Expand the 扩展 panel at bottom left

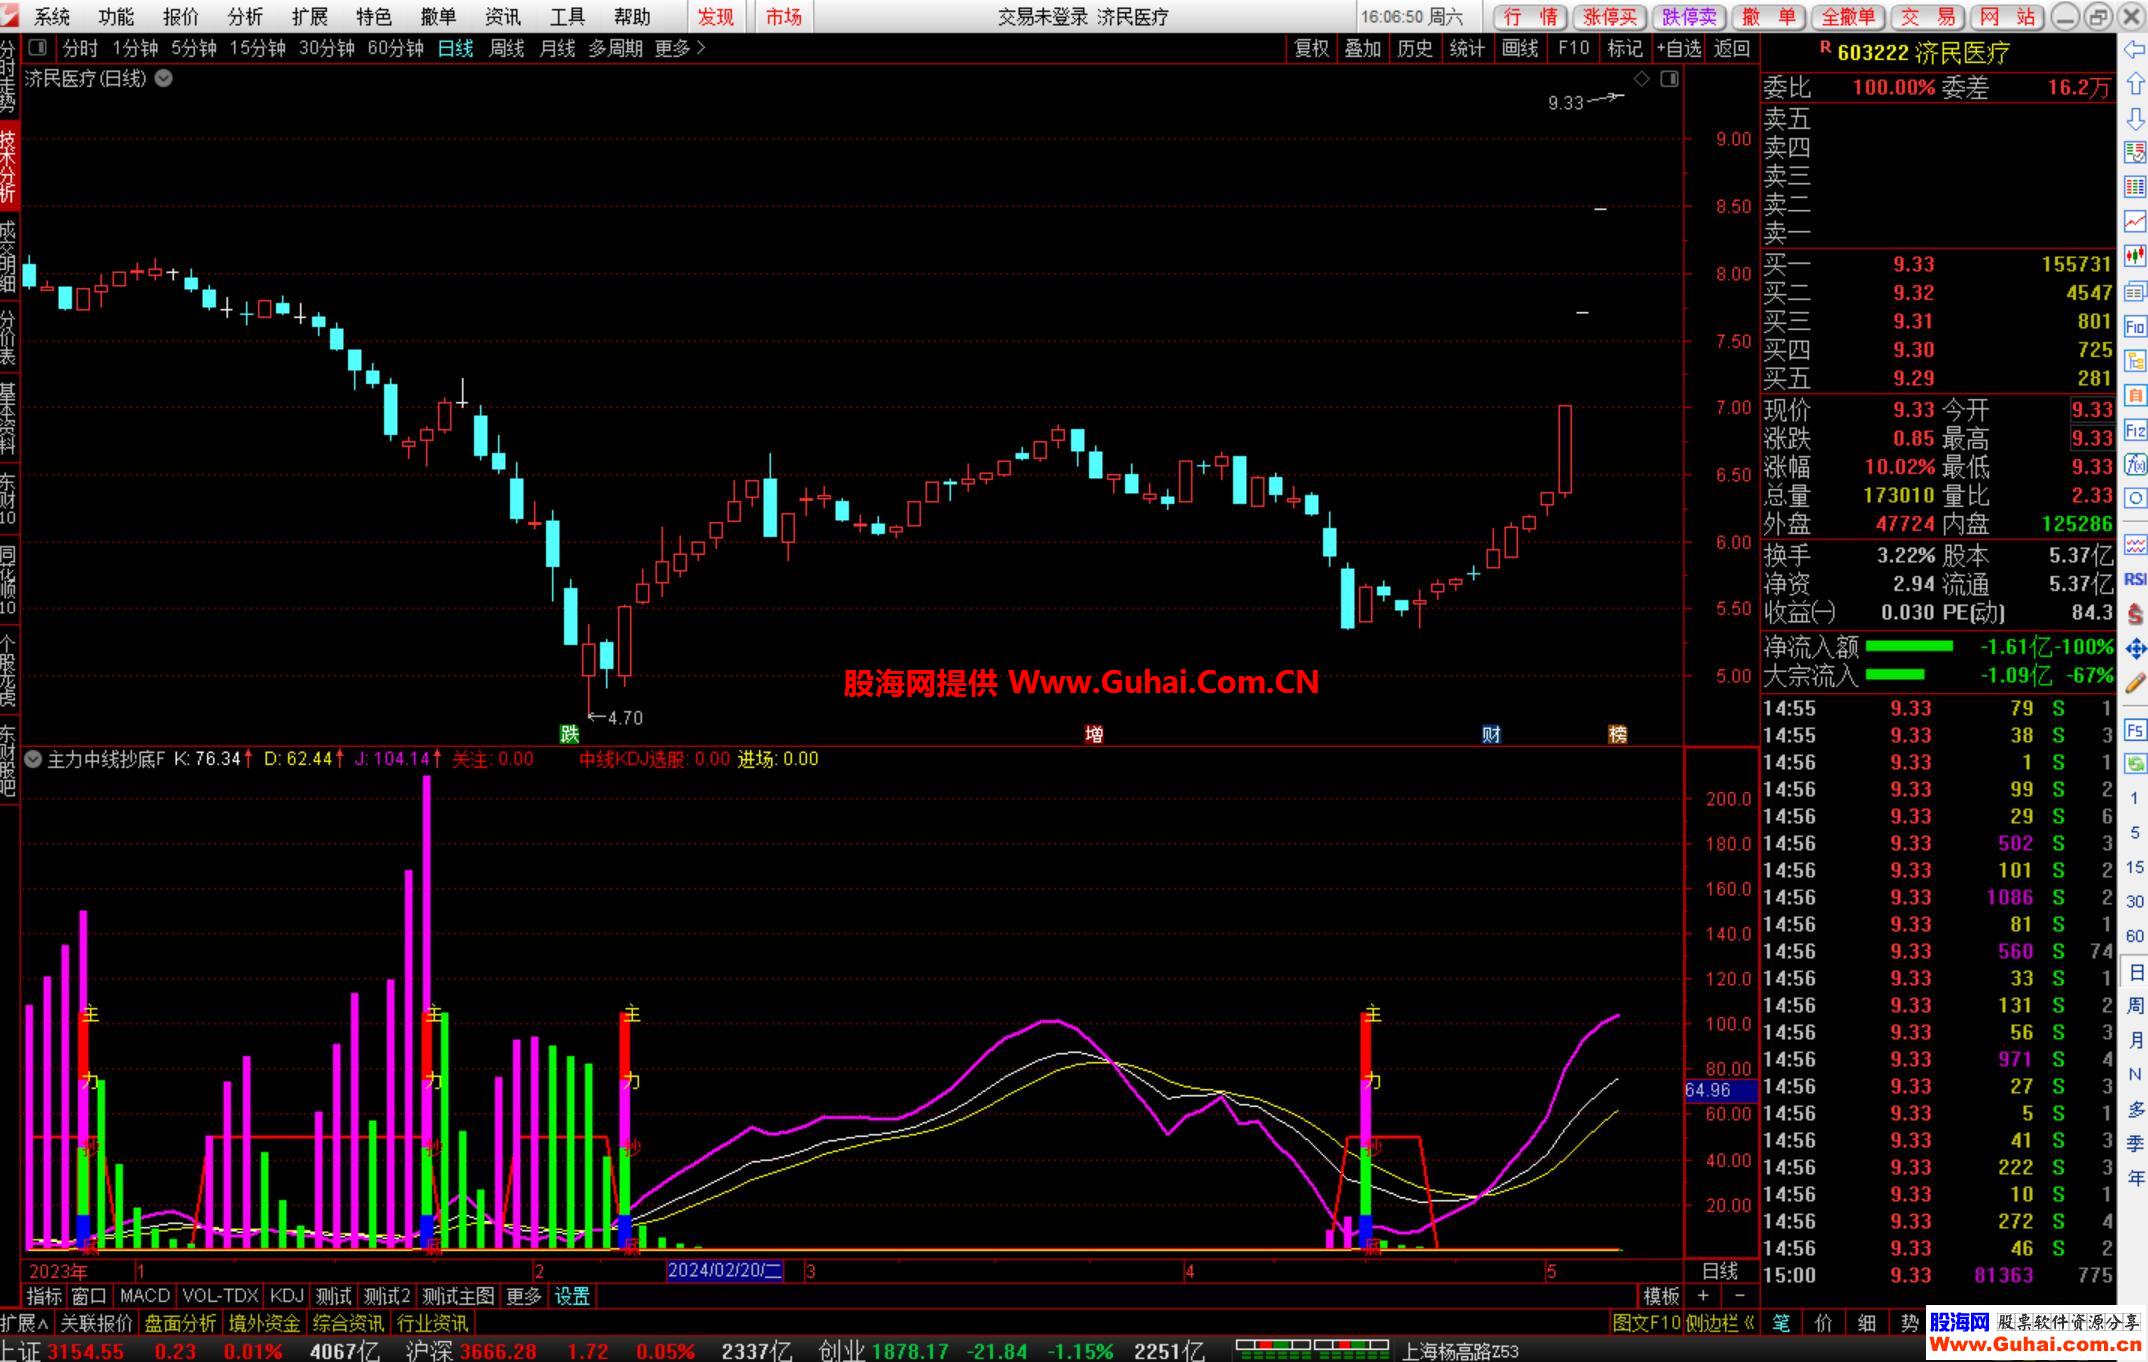click(x=24, y=1323)
